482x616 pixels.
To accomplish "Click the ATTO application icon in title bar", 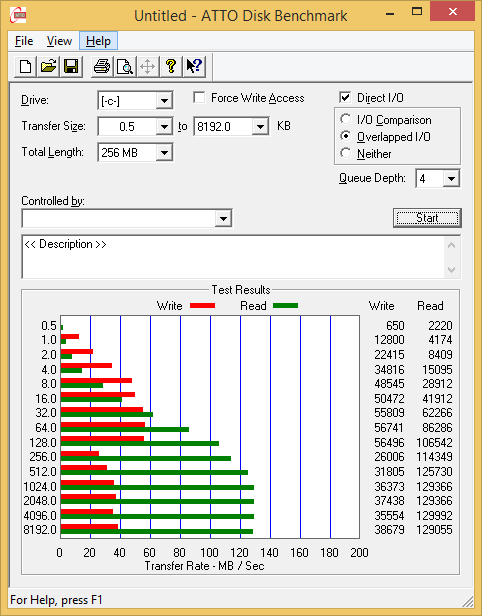I will pos(18,15).
